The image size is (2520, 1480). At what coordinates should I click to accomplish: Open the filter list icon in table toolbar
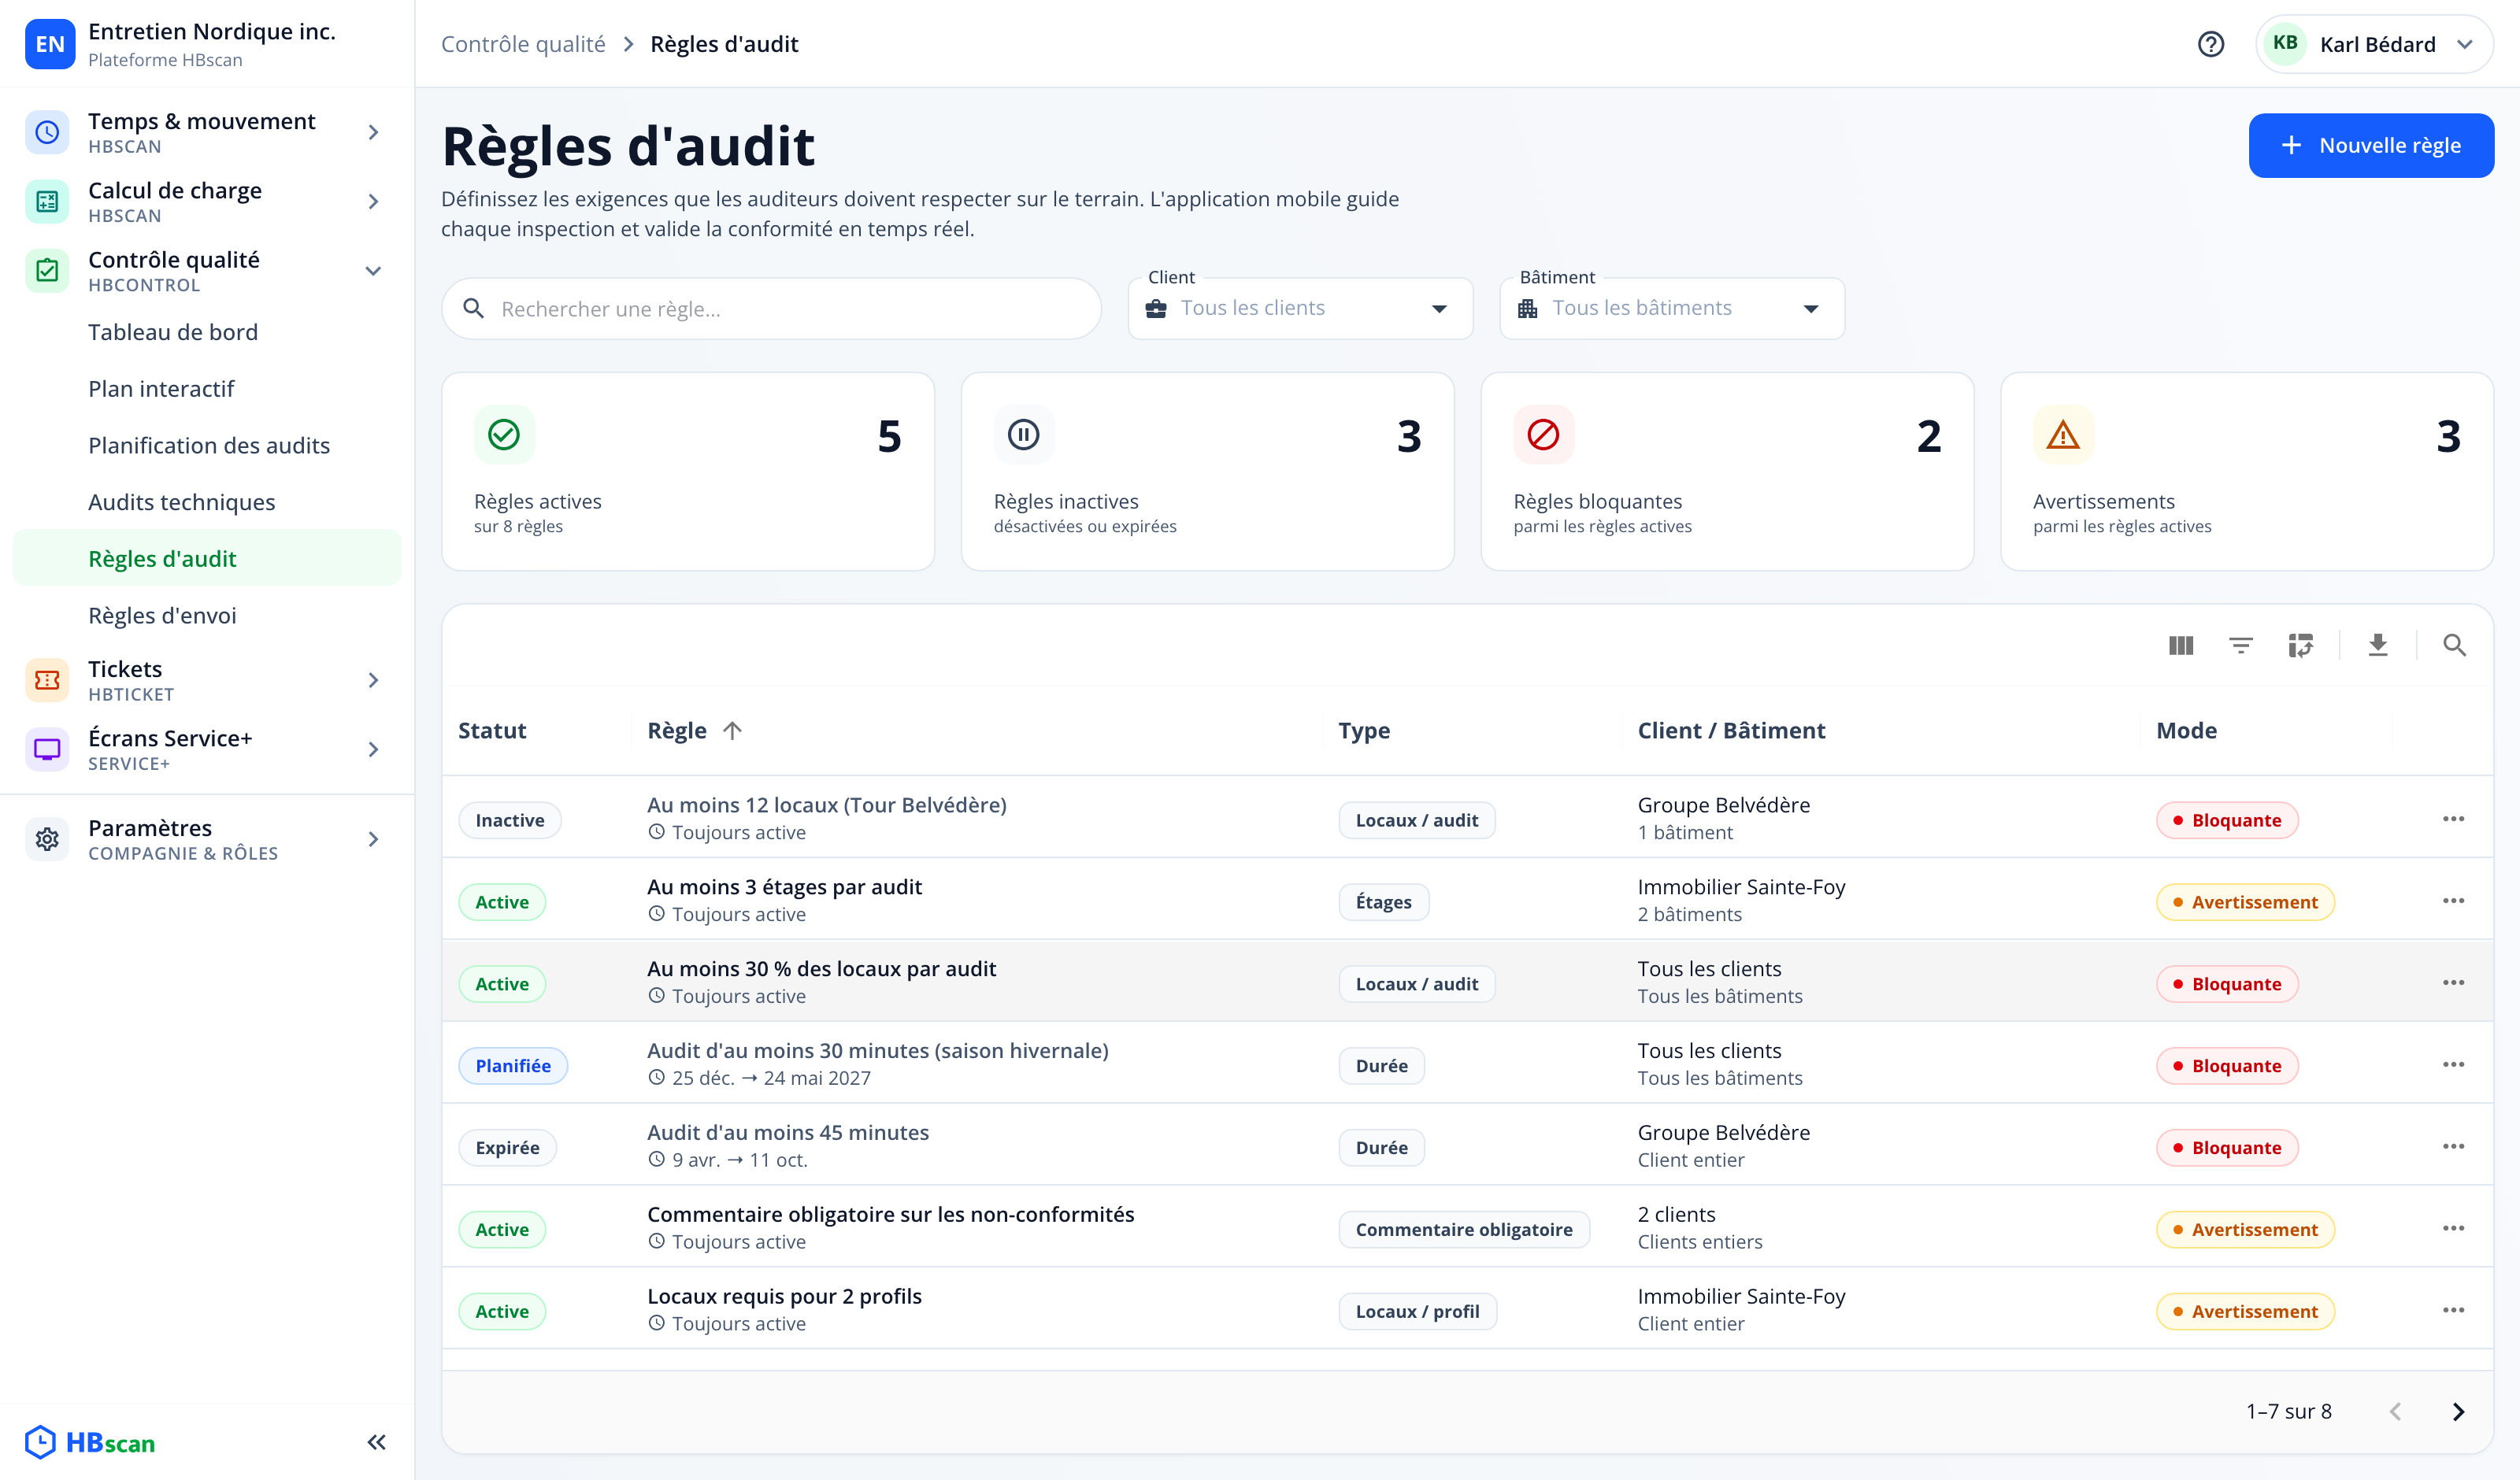point(2241,645)
